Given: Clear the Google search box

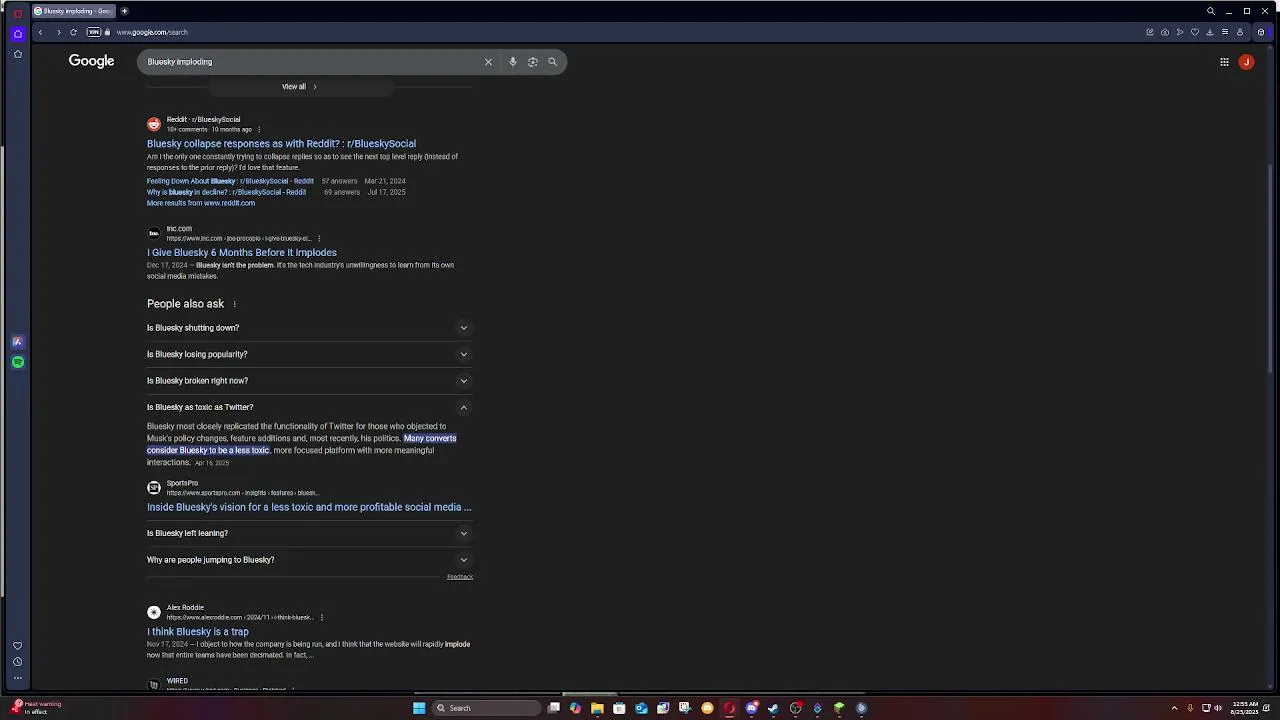Looking at the screenshot, I should 488,62.
